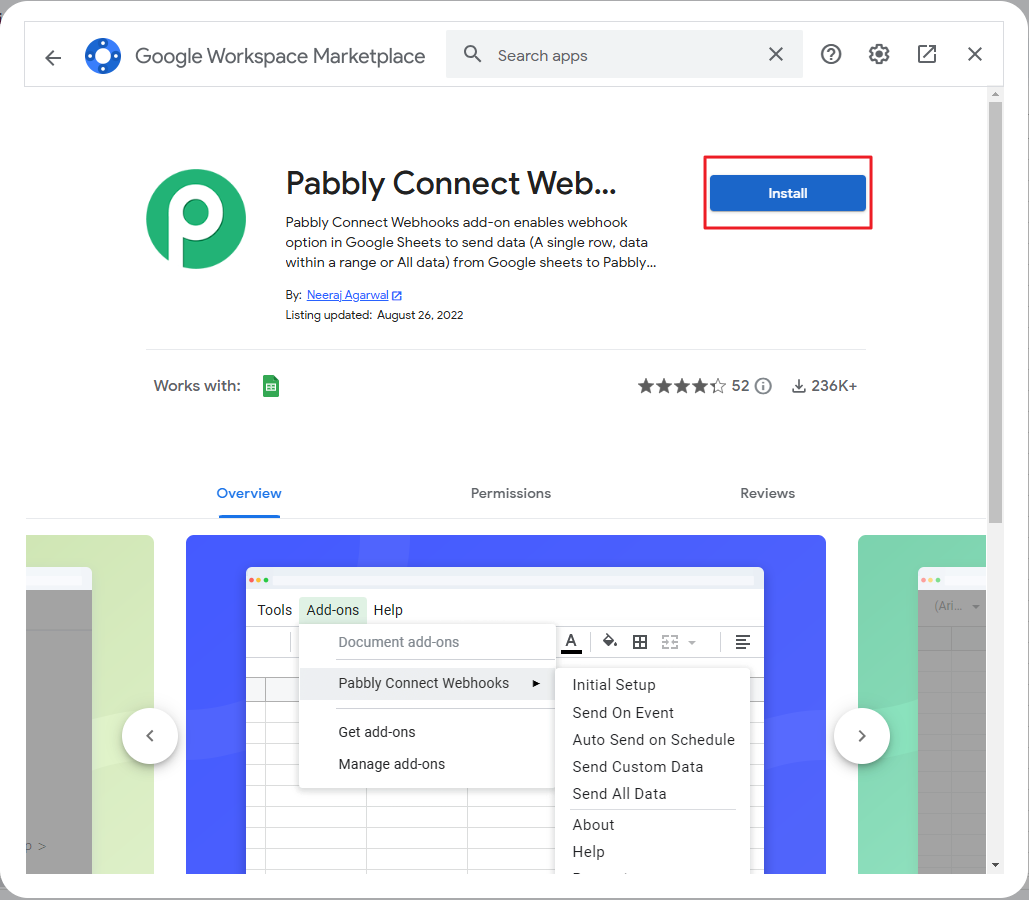Show next screenshot with right chevron
Screen dimensions: 1029x900
coord(862,736)
